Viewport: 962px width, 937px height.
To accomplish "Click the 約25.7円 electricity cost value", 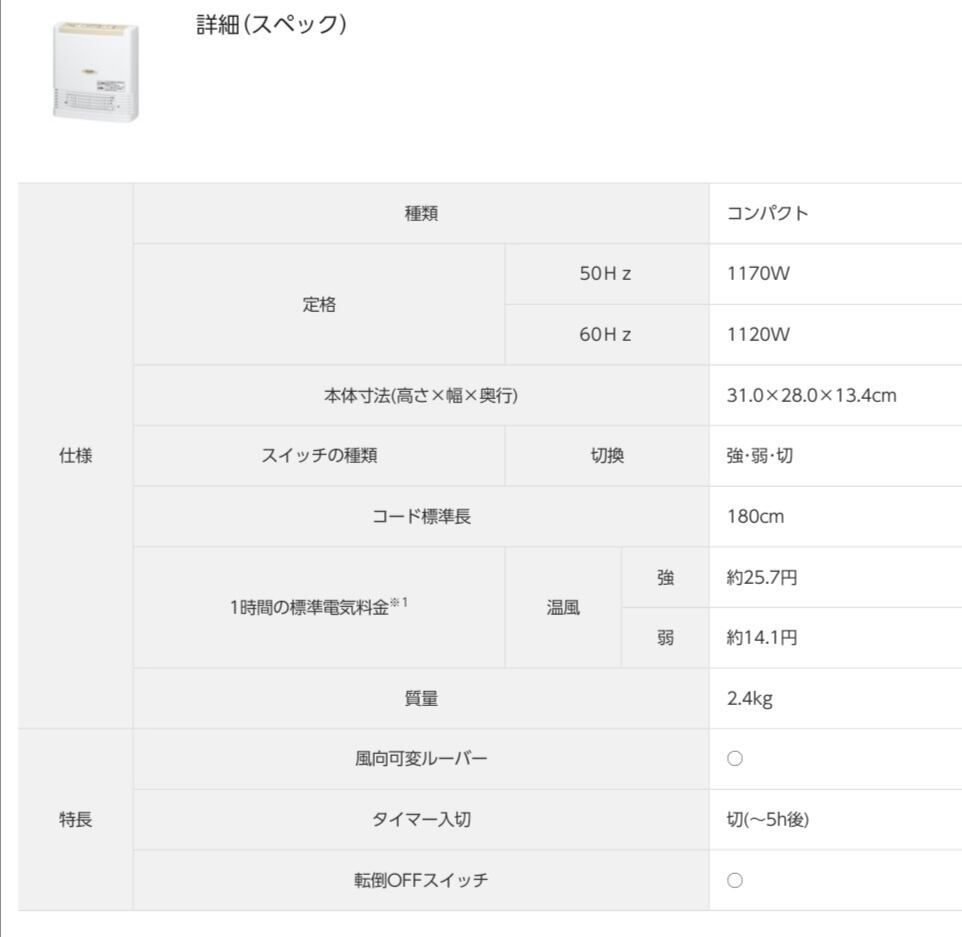I will (761, 577).
